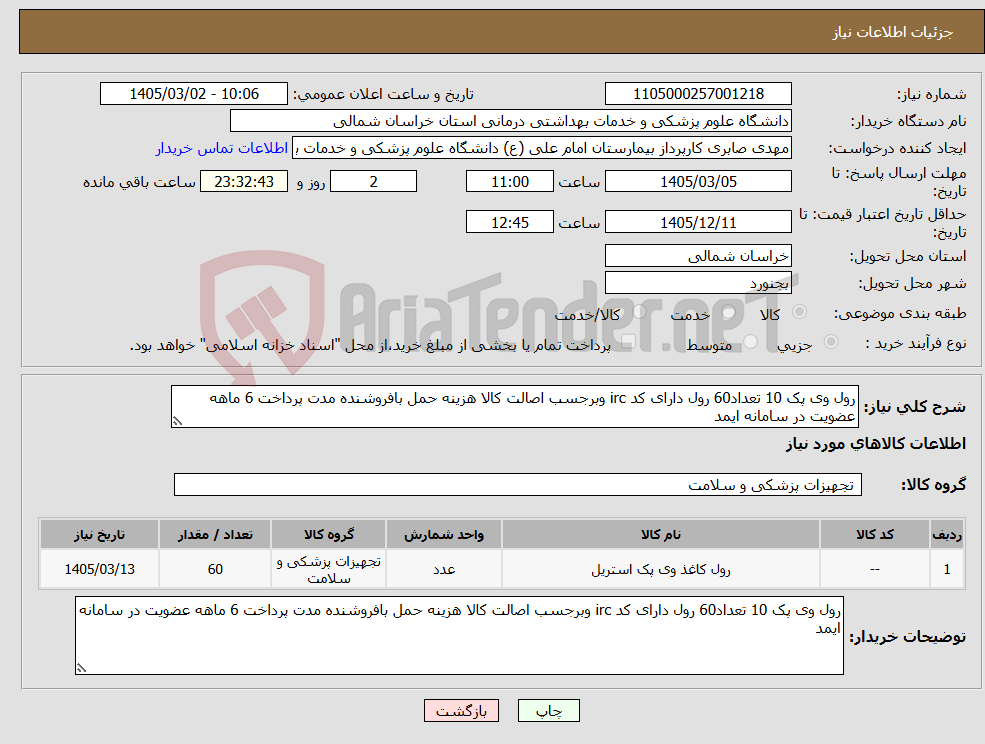
Task: Select the کالا/خدمت radio button
Action: coord(639,312)
